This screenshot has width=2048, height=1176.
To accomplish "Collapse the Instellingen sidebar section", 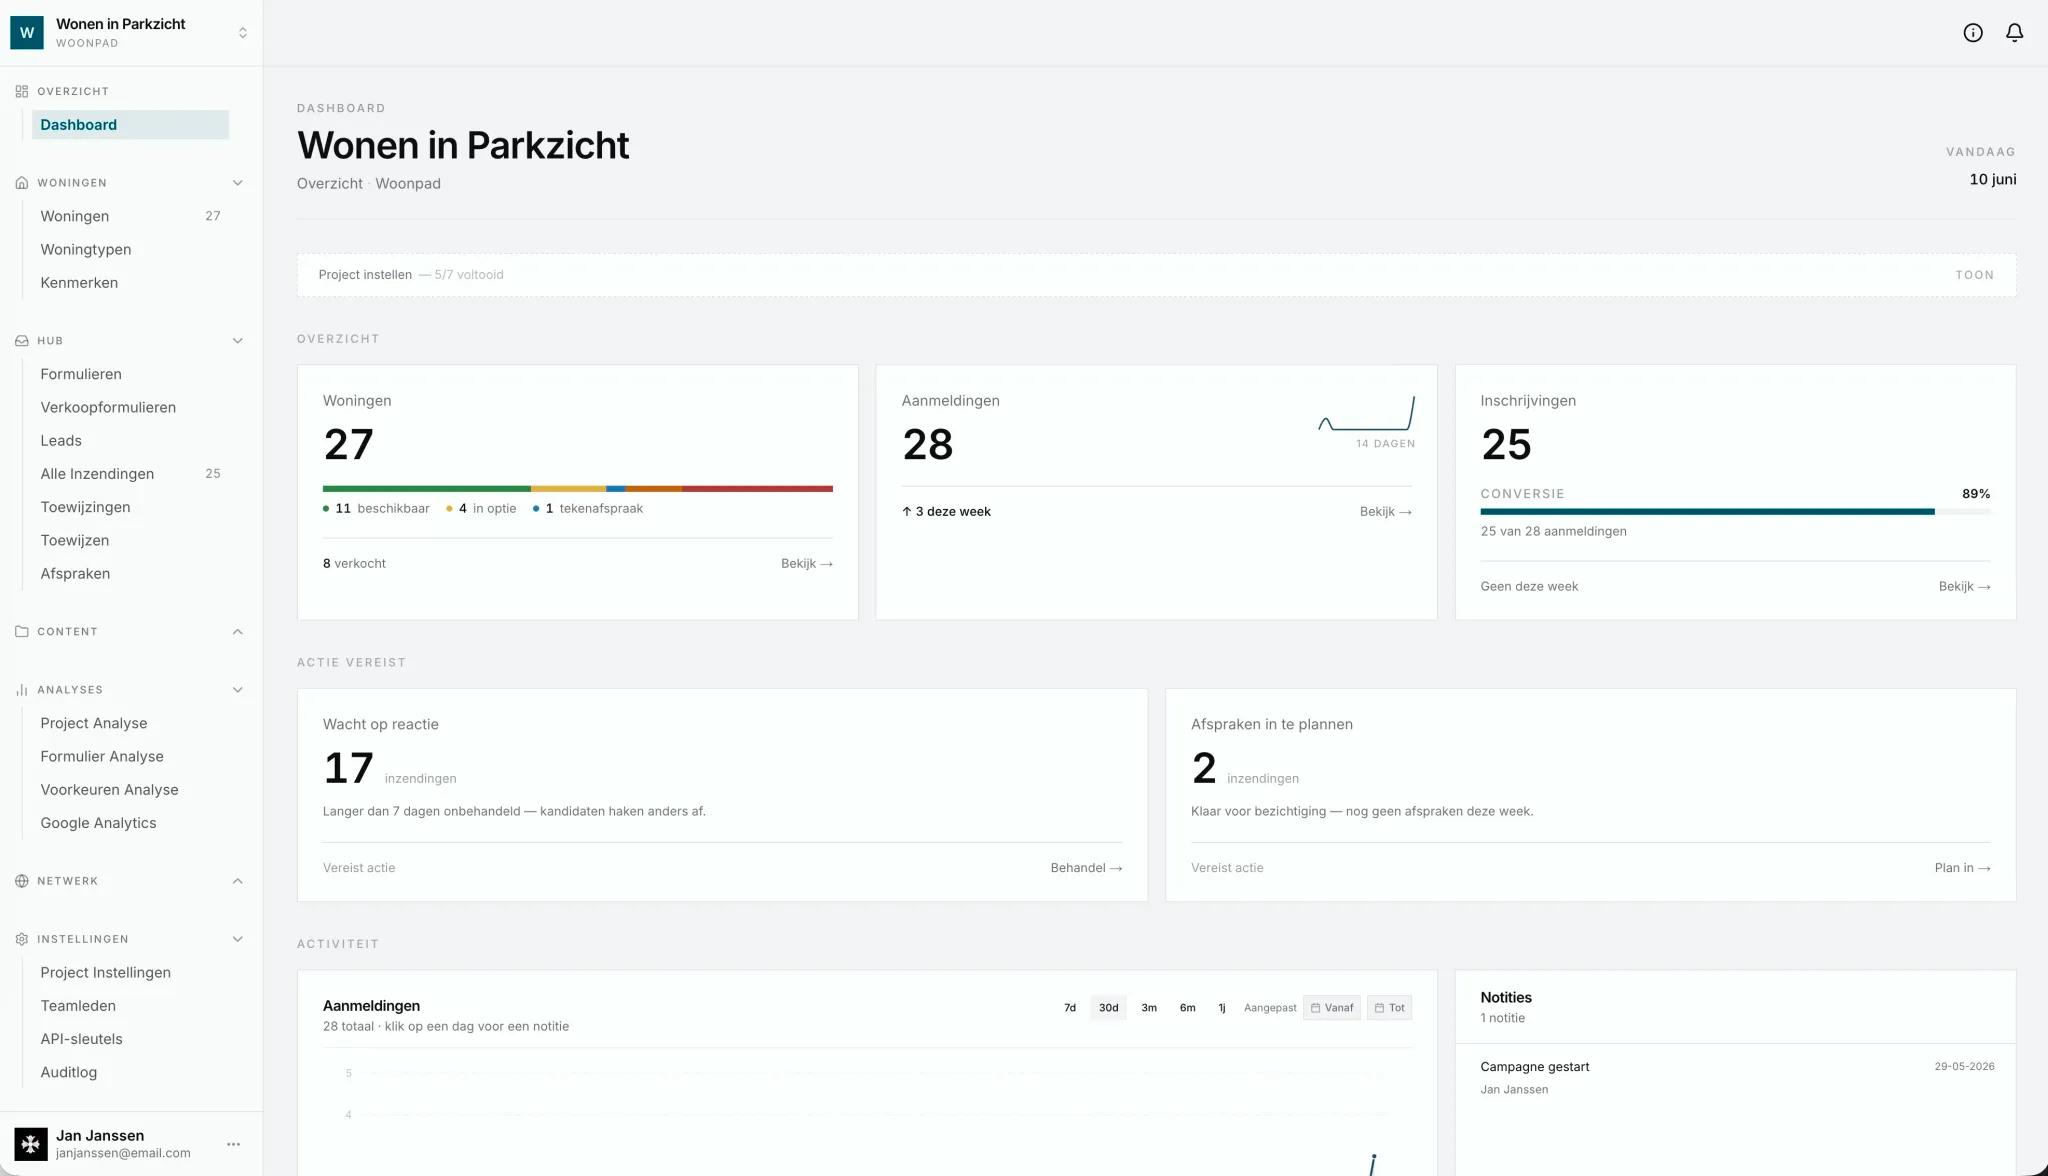I will pos(238,939).
